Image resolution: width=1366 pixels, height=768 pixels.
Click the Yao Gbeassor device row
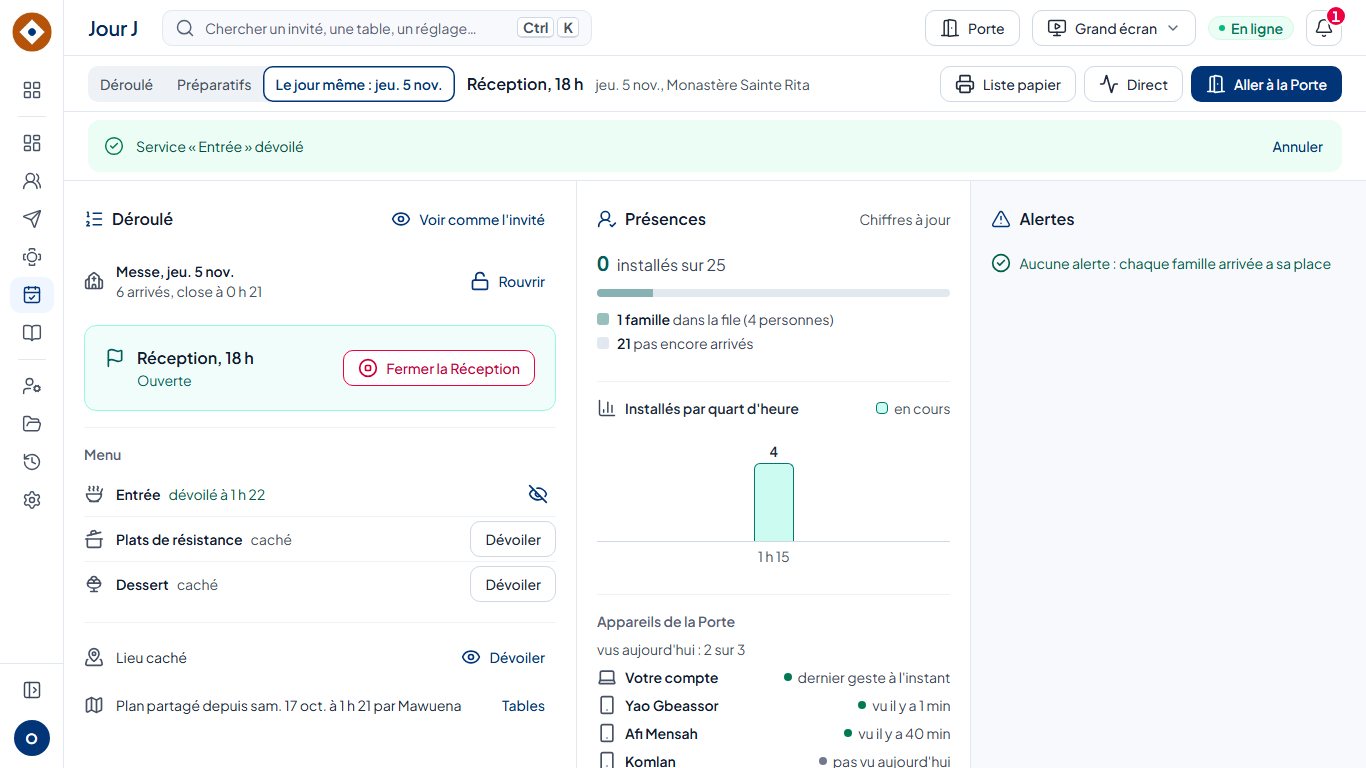coord(774,706)
